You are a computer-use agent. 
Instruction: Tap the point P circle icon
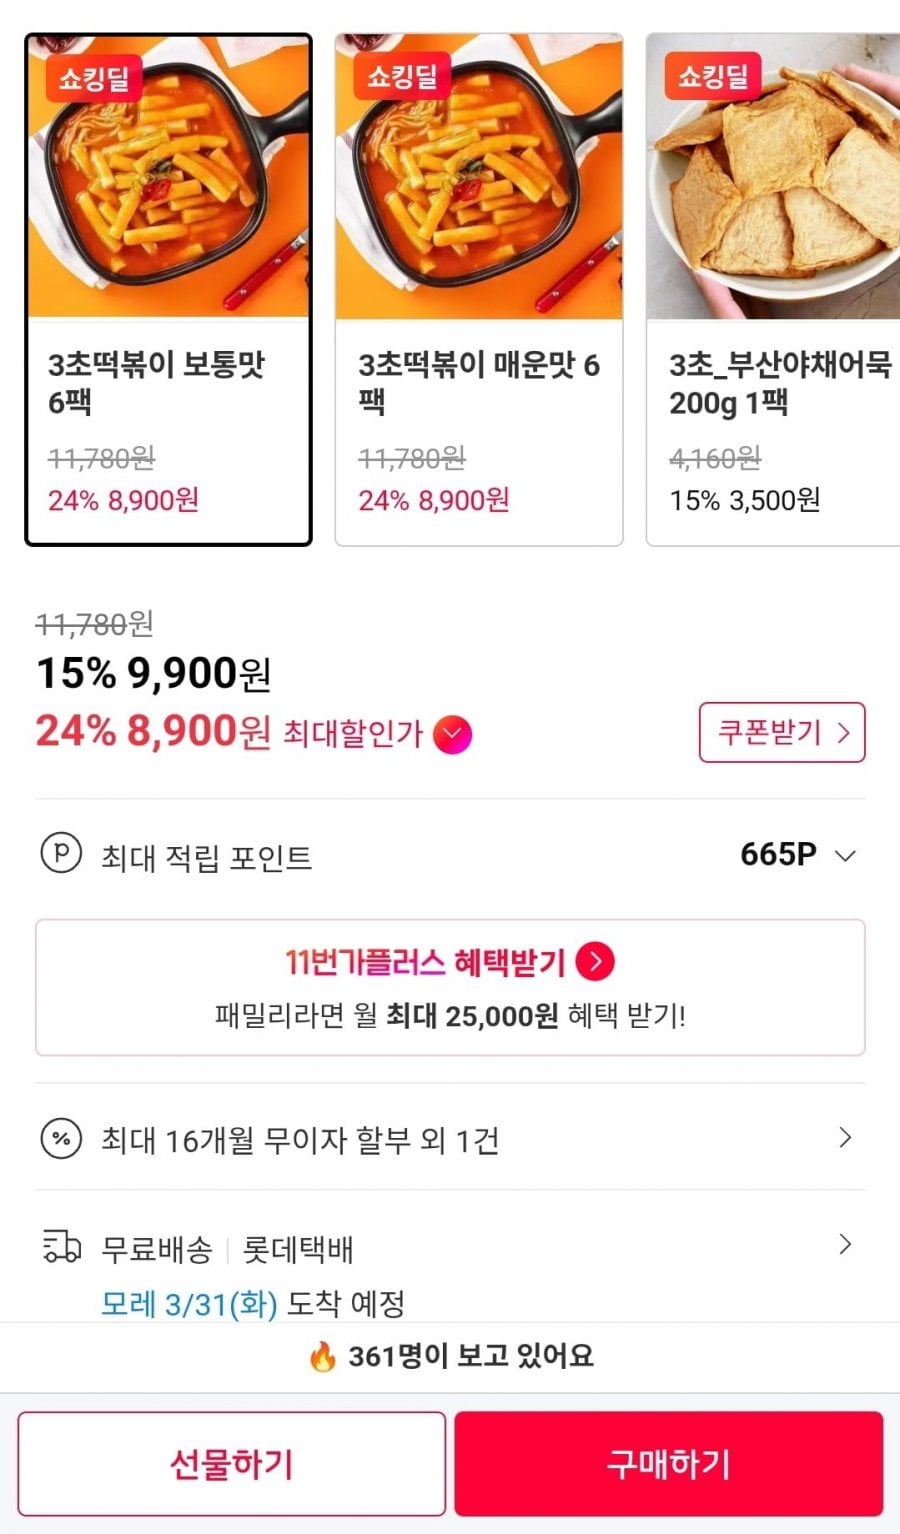click(61, 855)
